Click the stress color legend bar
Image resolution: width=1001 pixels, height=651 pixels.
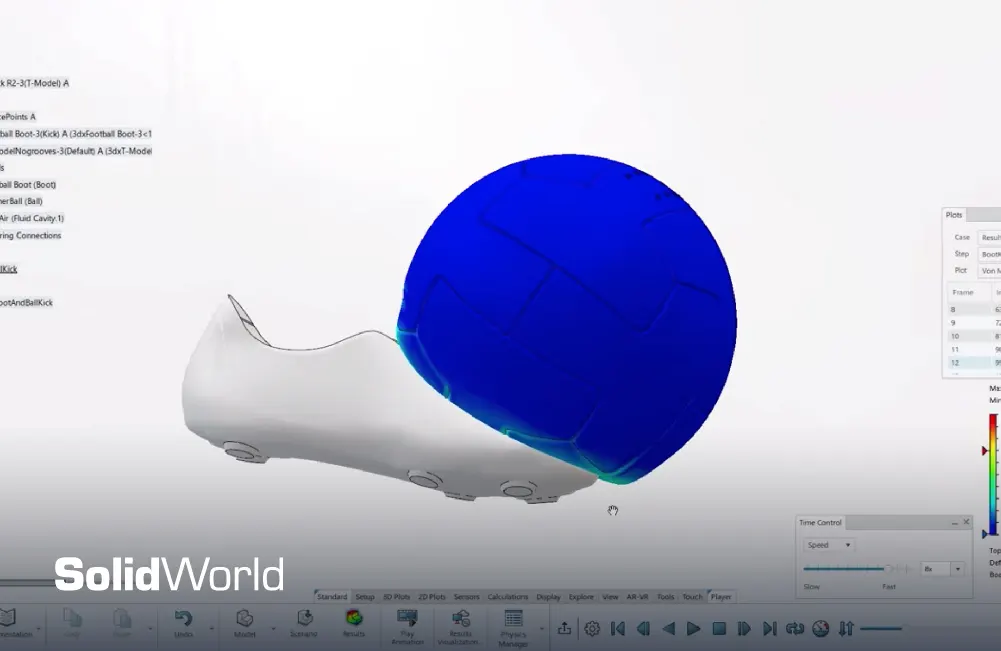[x=993, y=474]
